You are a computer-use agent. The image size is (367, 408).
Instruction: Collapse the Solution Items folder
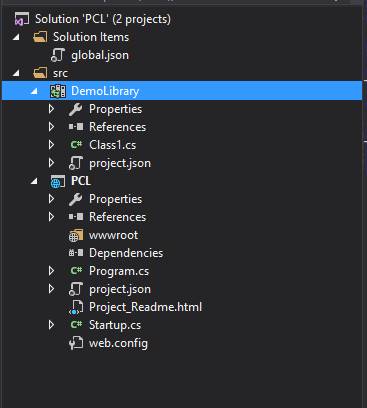click(16, 37)
